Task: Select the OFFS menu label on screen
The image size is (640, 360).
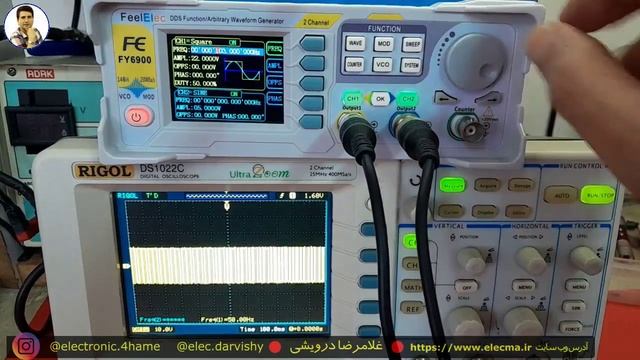Action: (x=275, y=82)
